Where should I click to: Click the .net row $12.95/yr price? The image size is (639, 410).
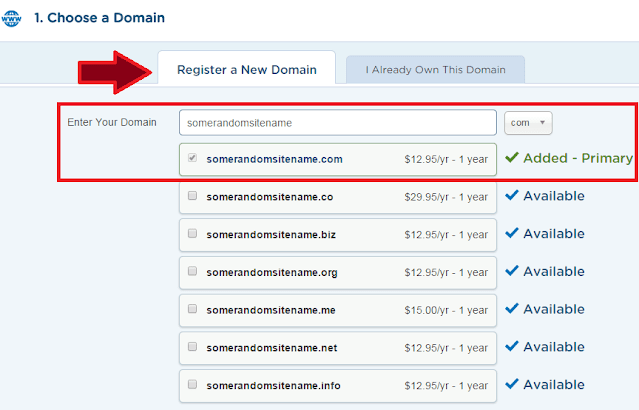click(446, 348)
